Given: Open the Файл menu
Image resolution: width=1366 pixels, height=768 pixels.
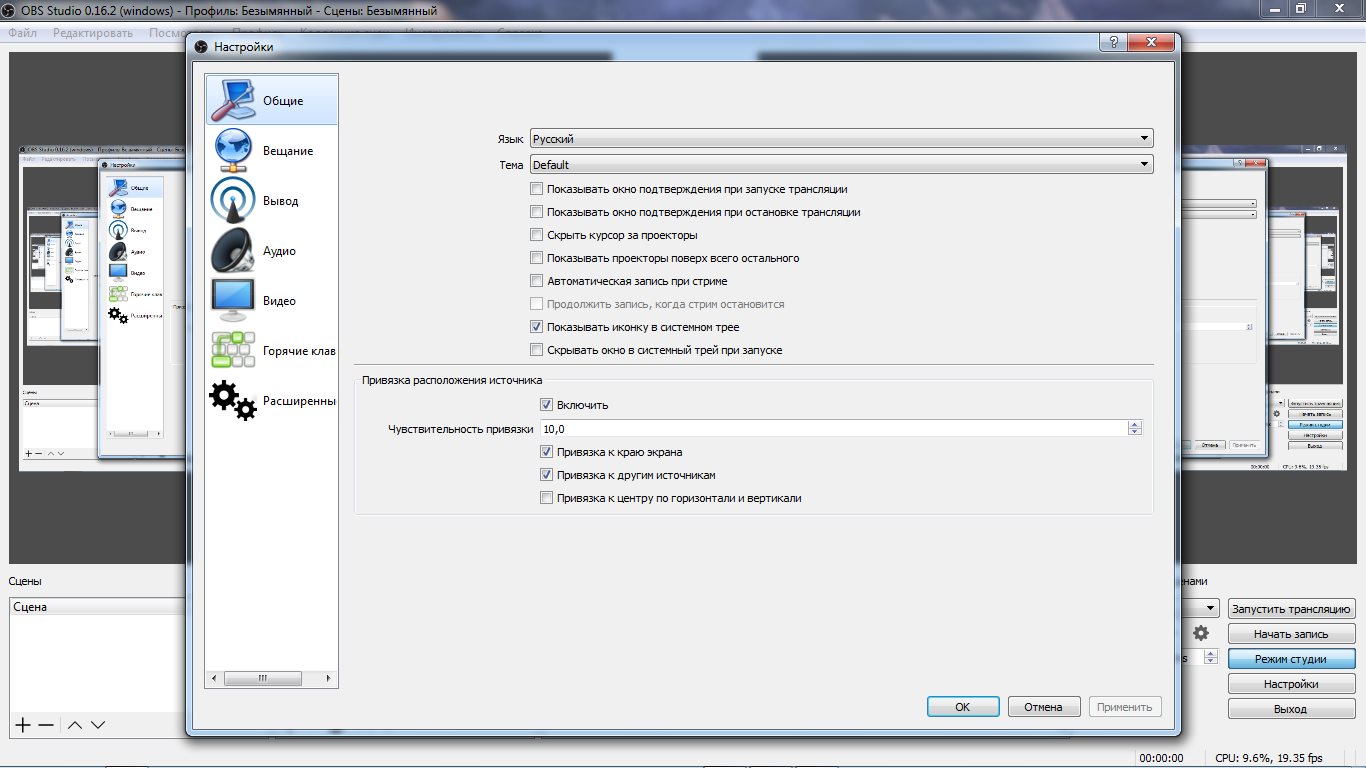Looking at the screenshot, I should tap(22, 32).
